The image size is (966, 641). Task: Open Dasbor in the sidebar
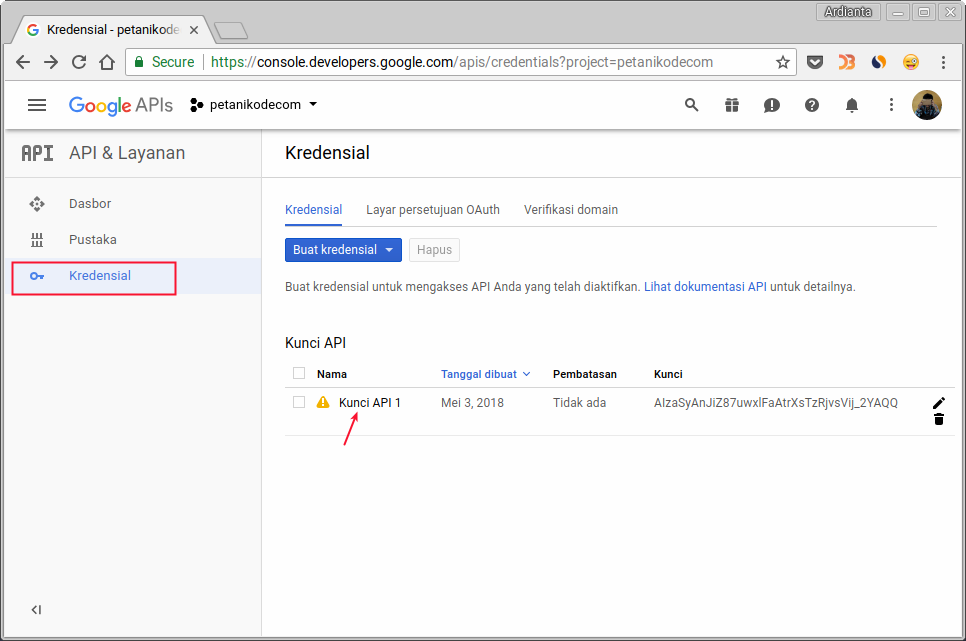(x=90, y=204)
